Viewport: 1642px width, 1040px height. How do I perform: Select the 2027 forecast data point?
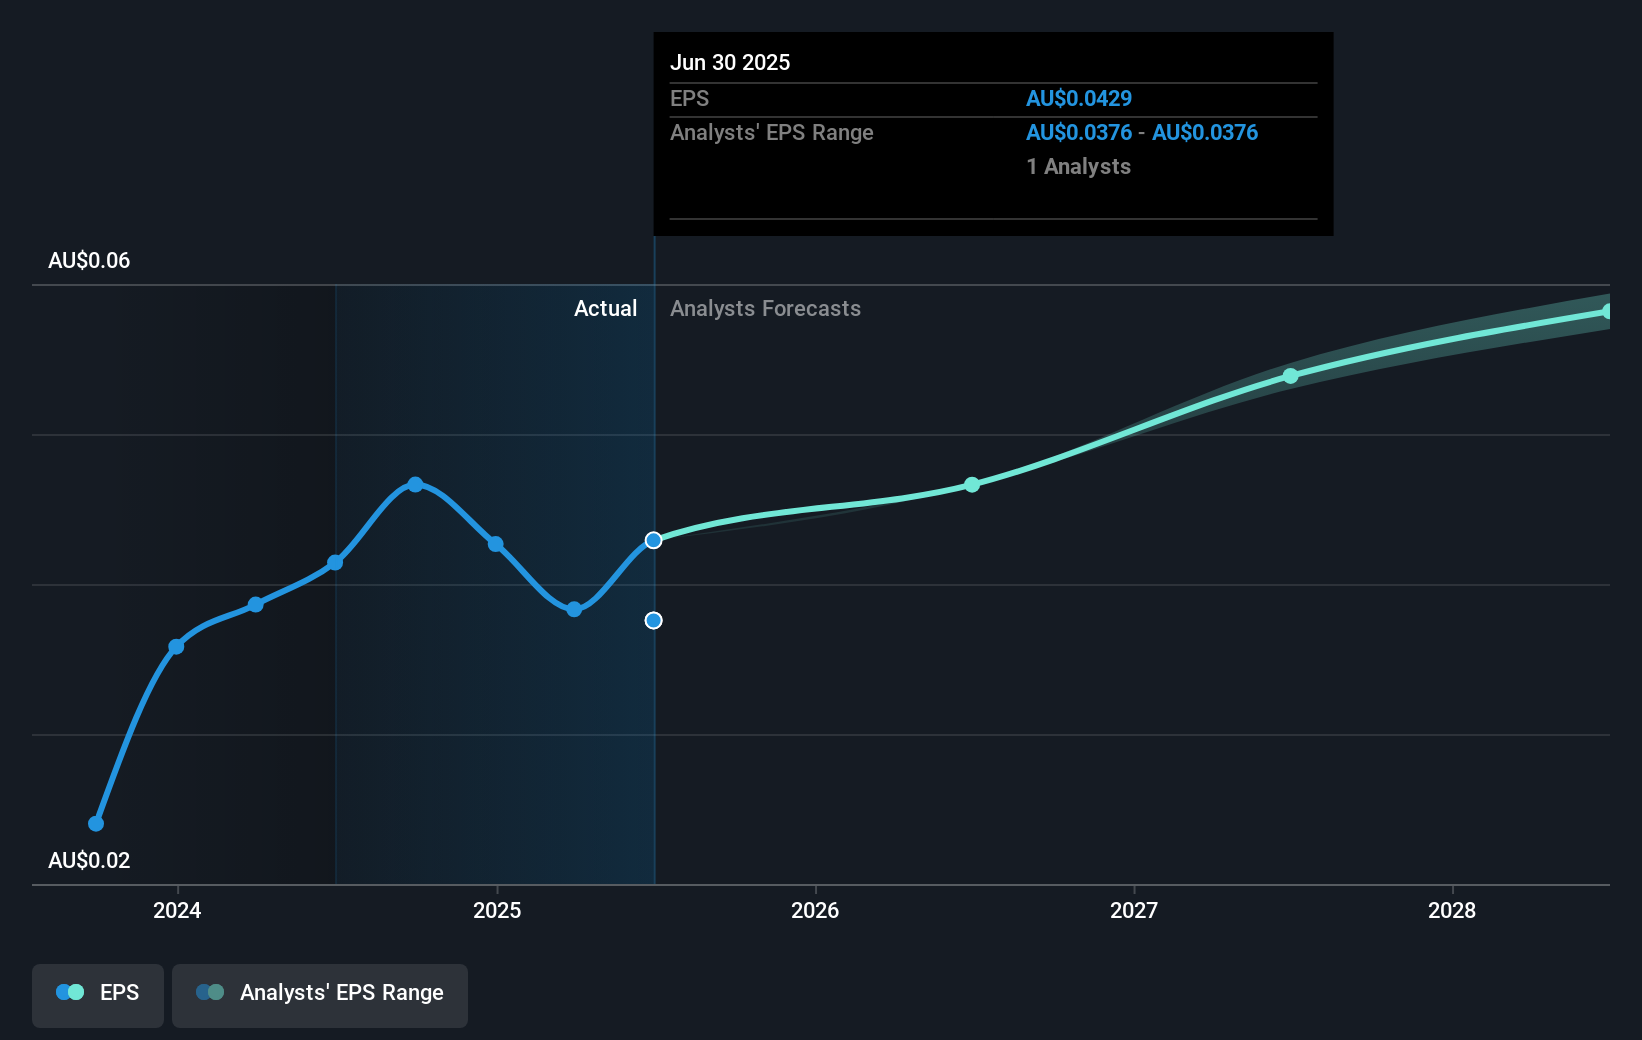click(x=1291, y=375)
